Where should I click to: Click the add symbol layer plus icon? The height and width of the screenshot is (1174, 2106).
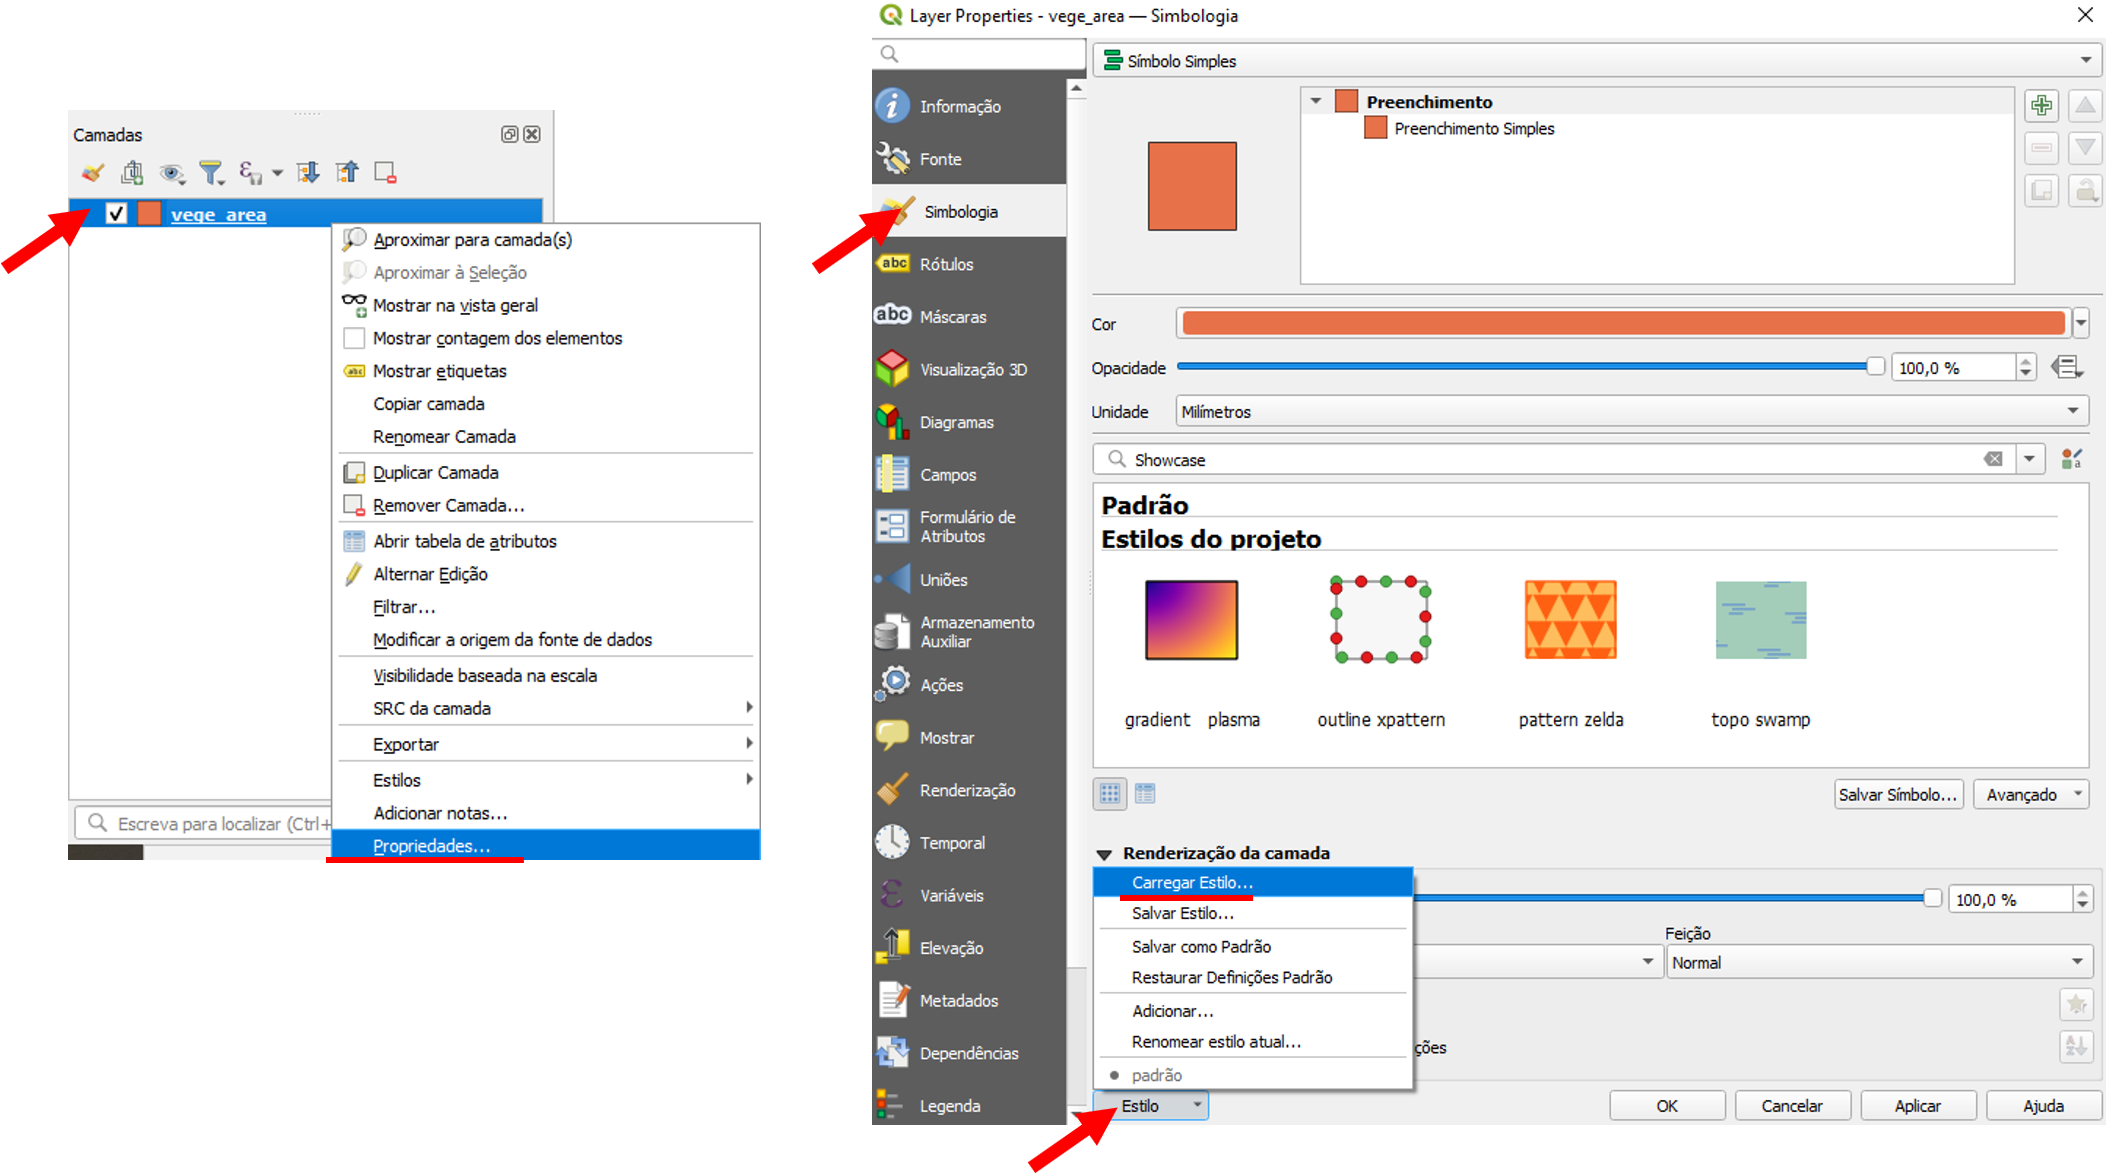tap(2041, 105)
